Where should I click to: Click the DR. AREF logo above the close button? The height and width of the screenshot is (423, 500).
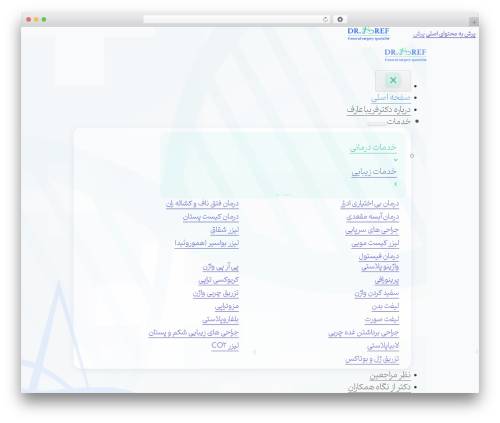click(405, 55)
